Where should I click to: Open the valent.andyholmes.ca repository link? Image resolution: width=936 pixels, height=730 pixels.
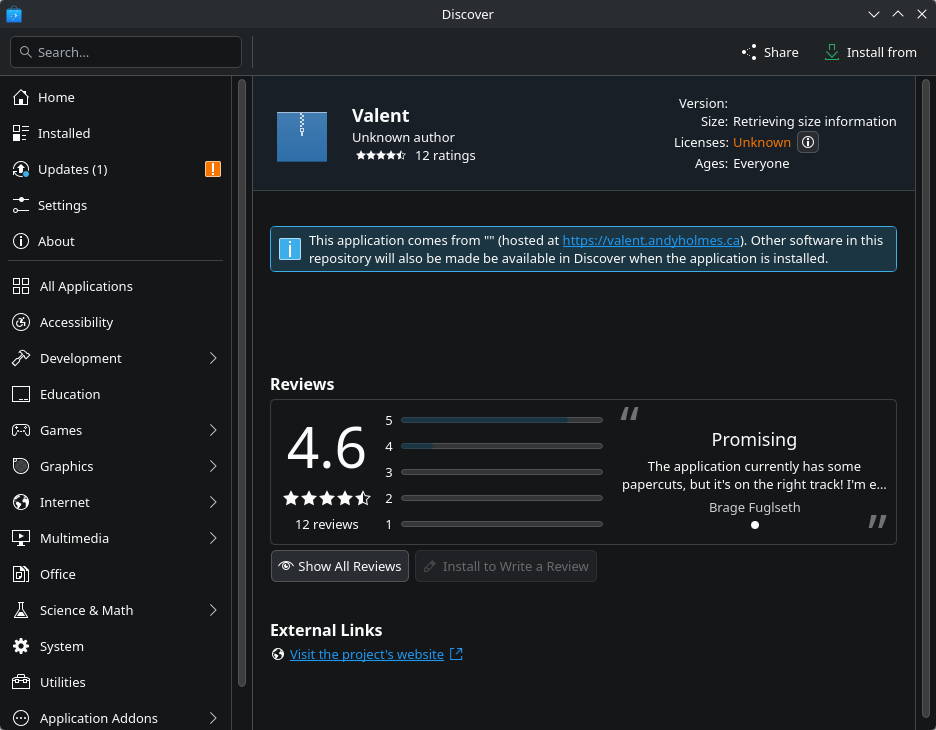click(651, 240)
